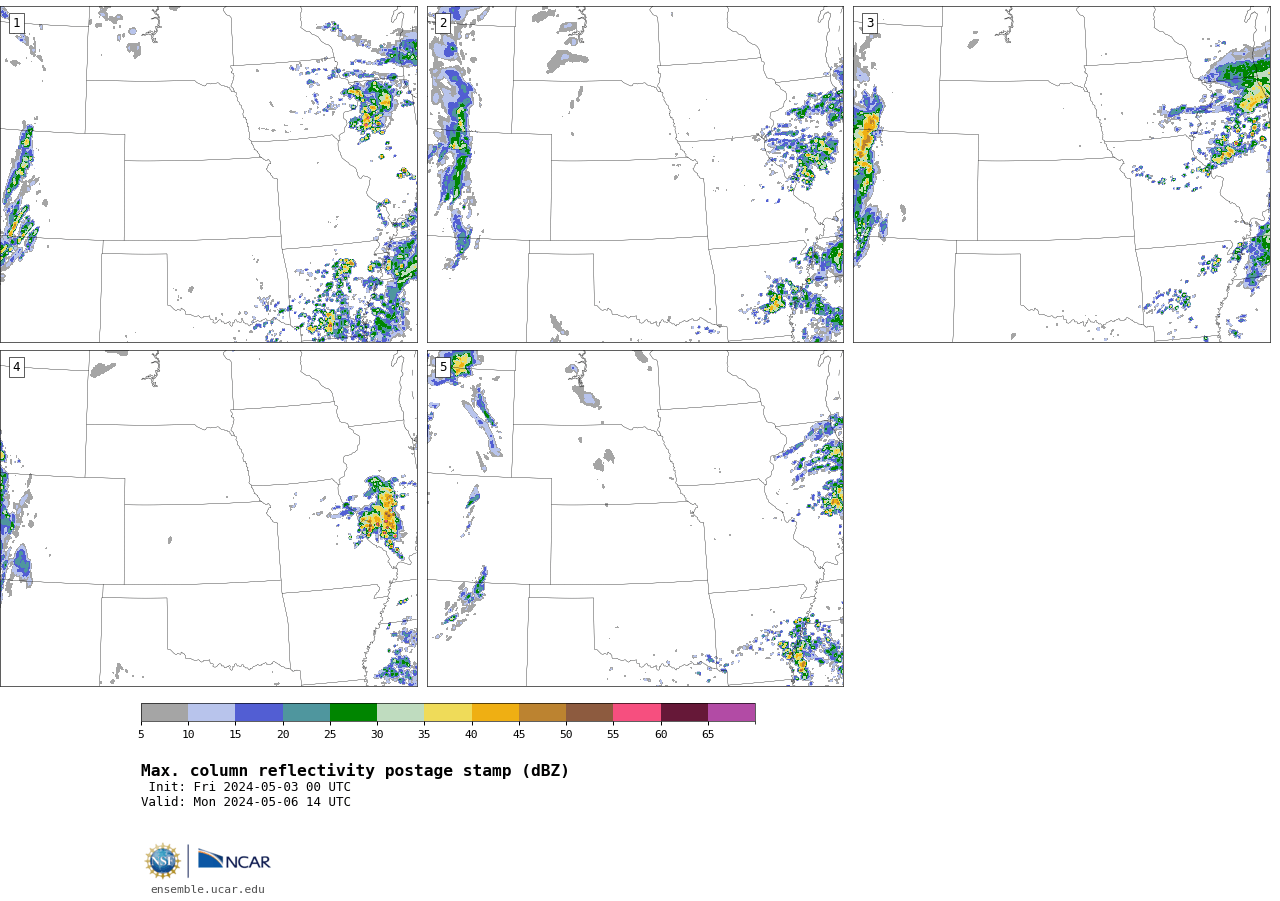Open ensemble member 4 reflectivity map

point(209,518)
